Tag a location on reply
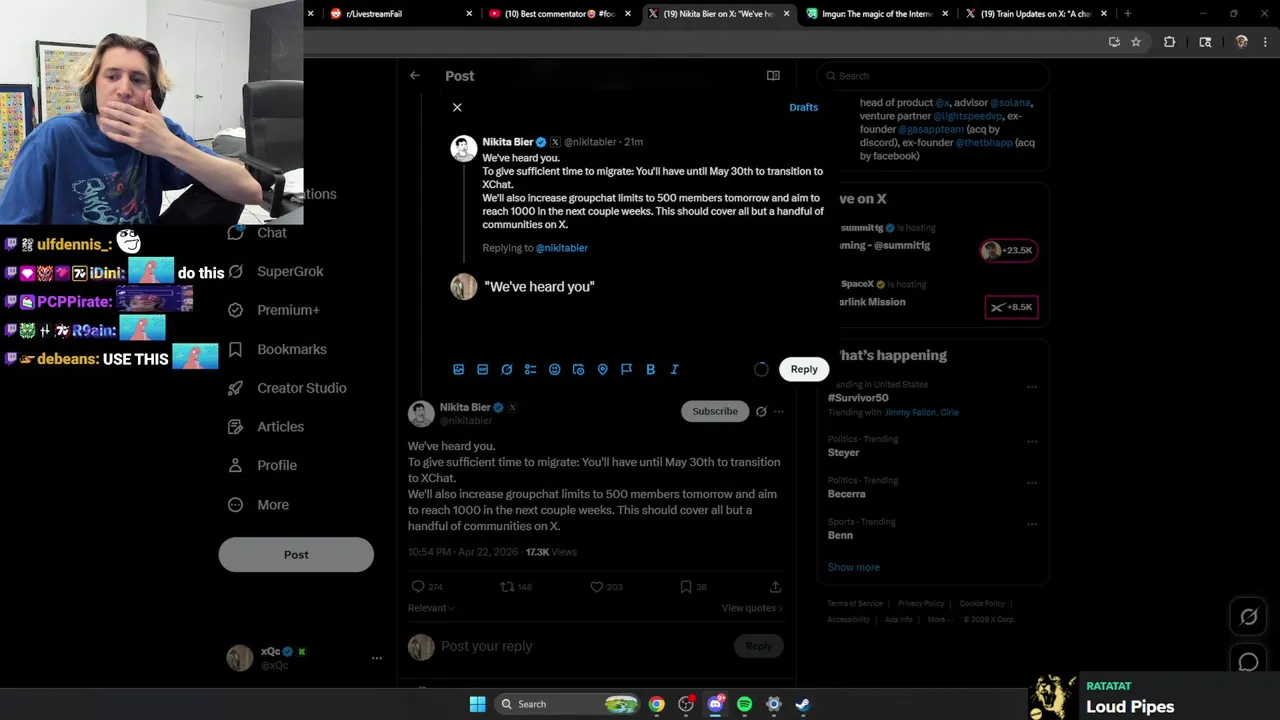This screenshot has width=1280, height=720. (603, 369)
